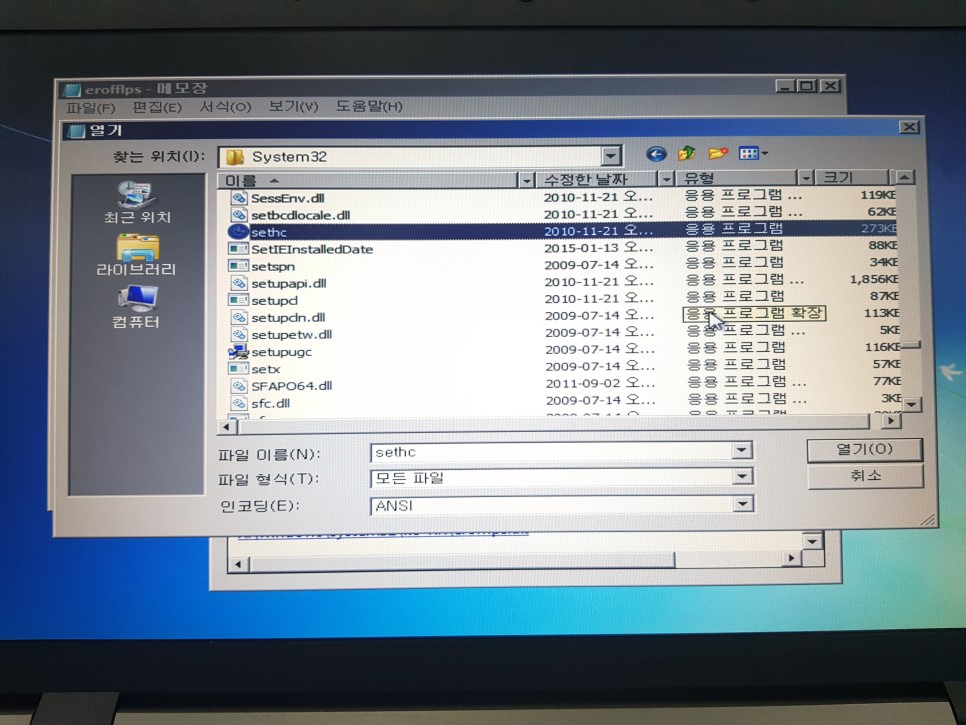This screenshot has width=966, height=725.
Task: Select the 116KB size cell of setupugc
Action: (882, 347)
